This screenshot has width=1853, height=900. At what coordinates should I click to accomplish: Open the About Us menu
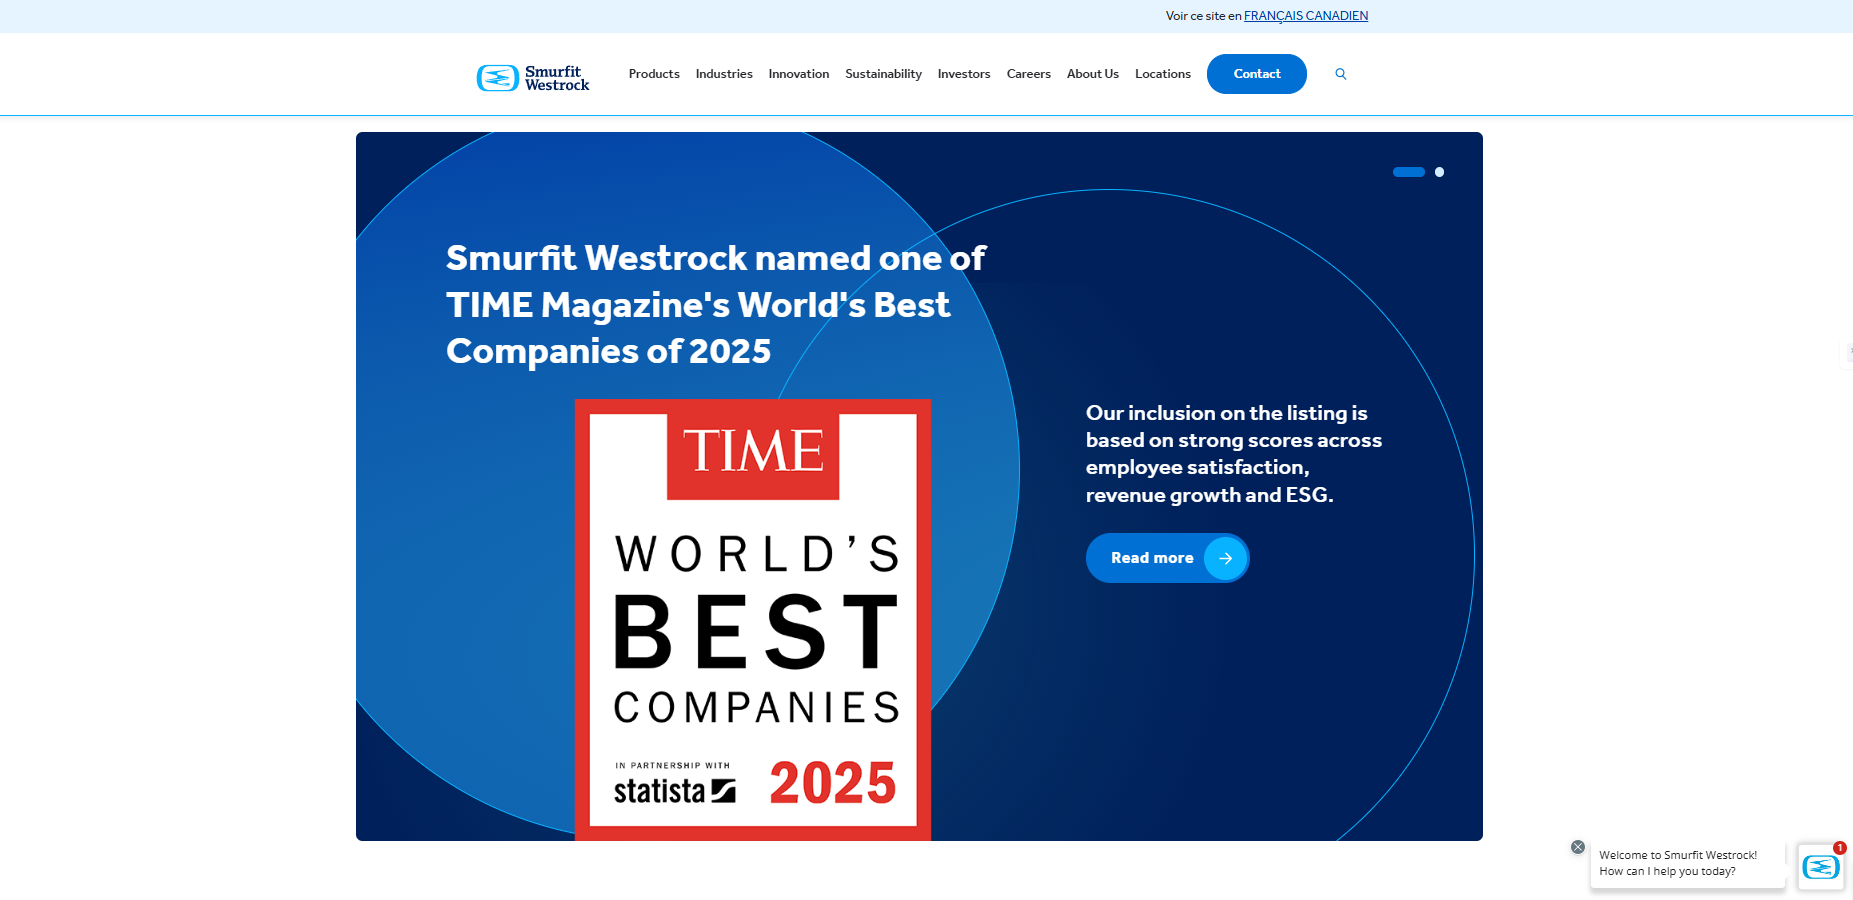tap(1092, 74)
